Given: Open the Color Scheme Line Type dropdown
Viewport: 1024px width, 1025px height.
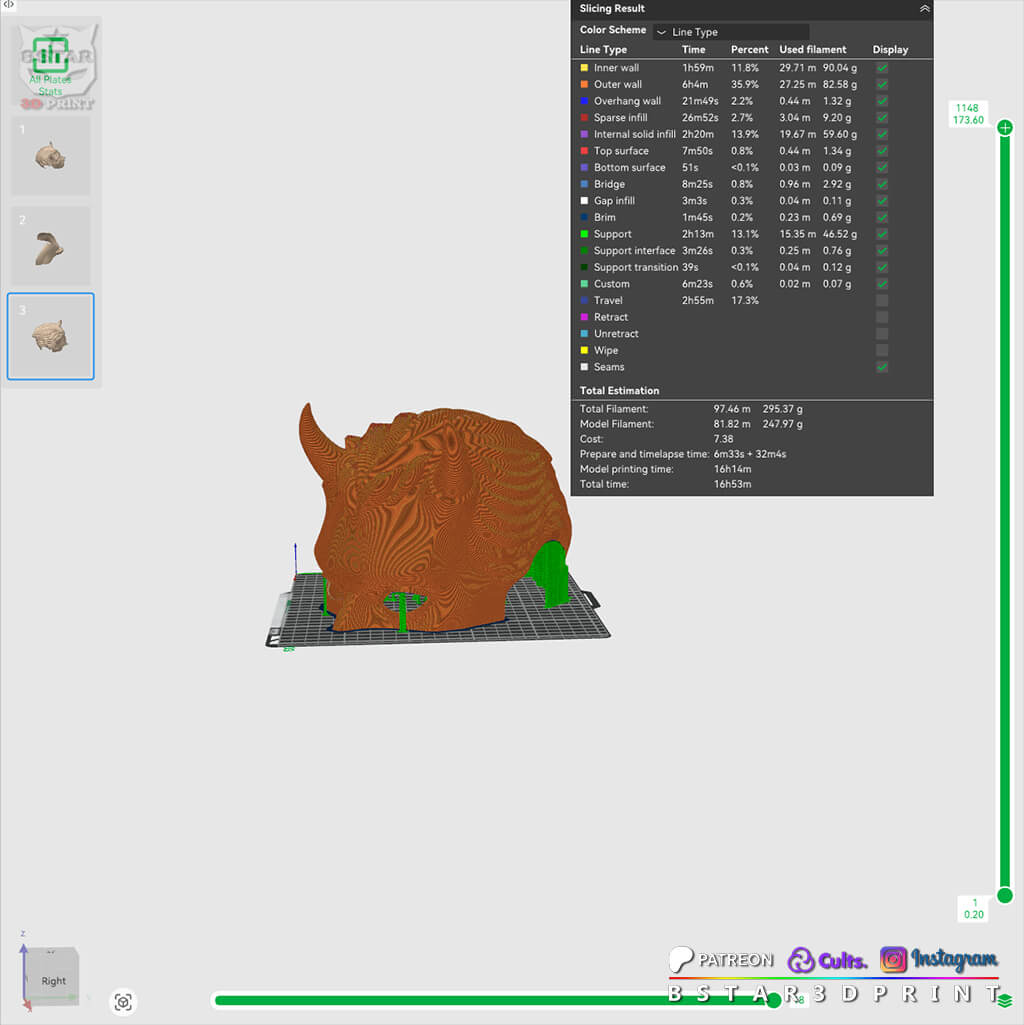Looking at the screenshot, I should [731, 32].
